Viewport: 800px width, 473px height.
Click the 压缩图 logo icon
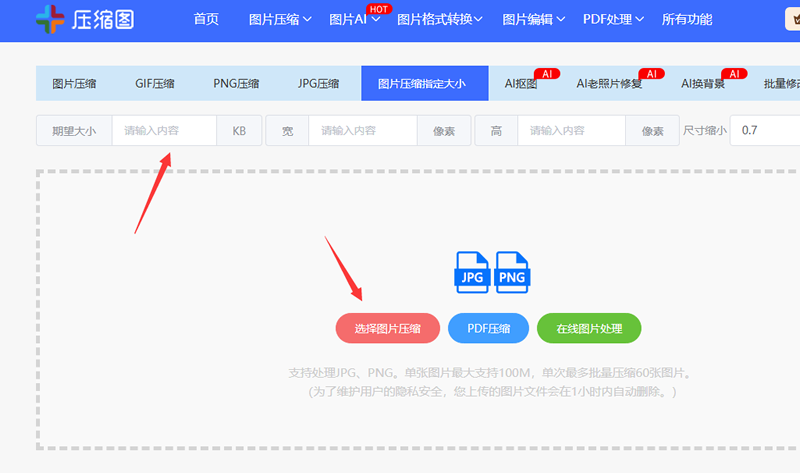pos(51,19)
